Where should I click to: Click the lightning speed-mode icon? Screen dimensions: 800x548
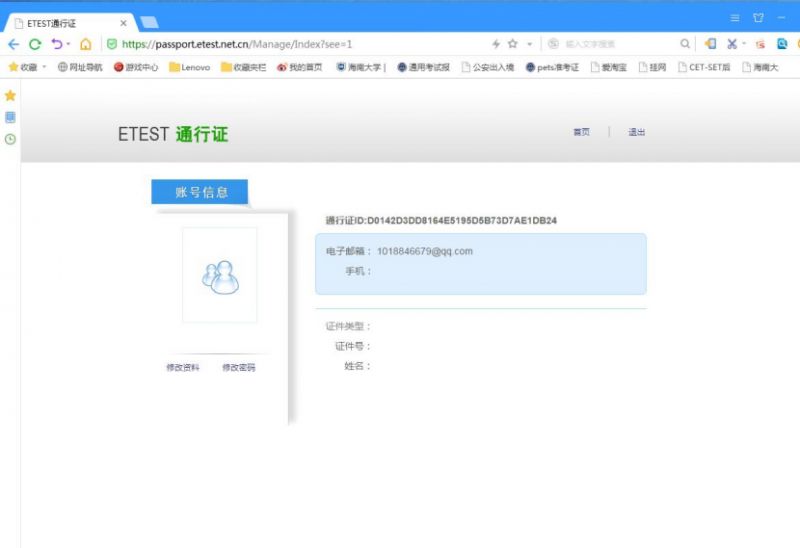pyautogui.click(x=495, y=44)
